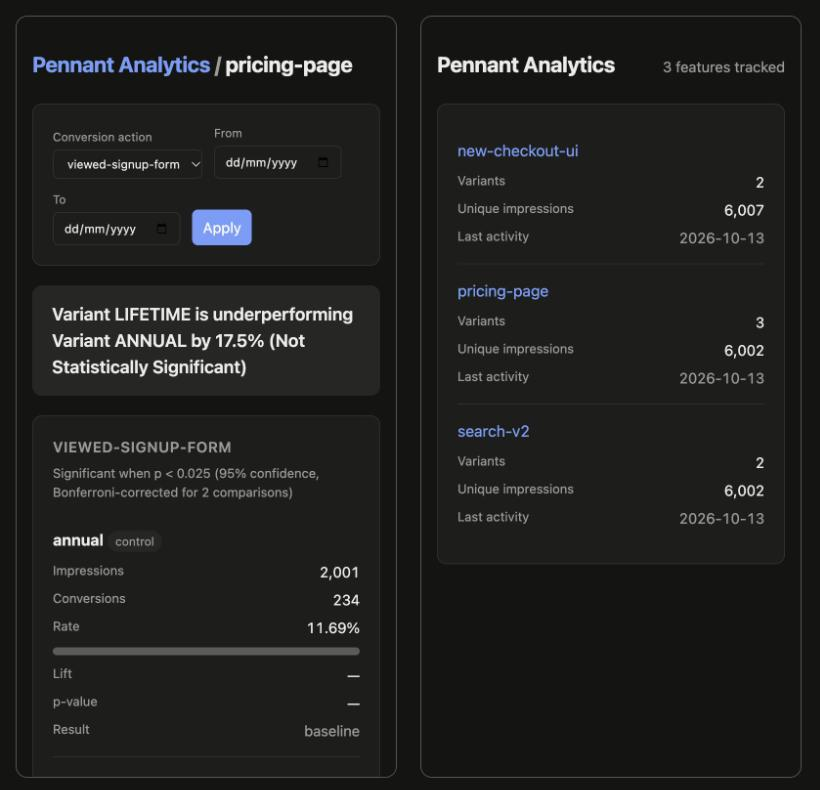Click the Impressions value 2,001
This screenshot has width=820, height=790.
coord(339,573)
